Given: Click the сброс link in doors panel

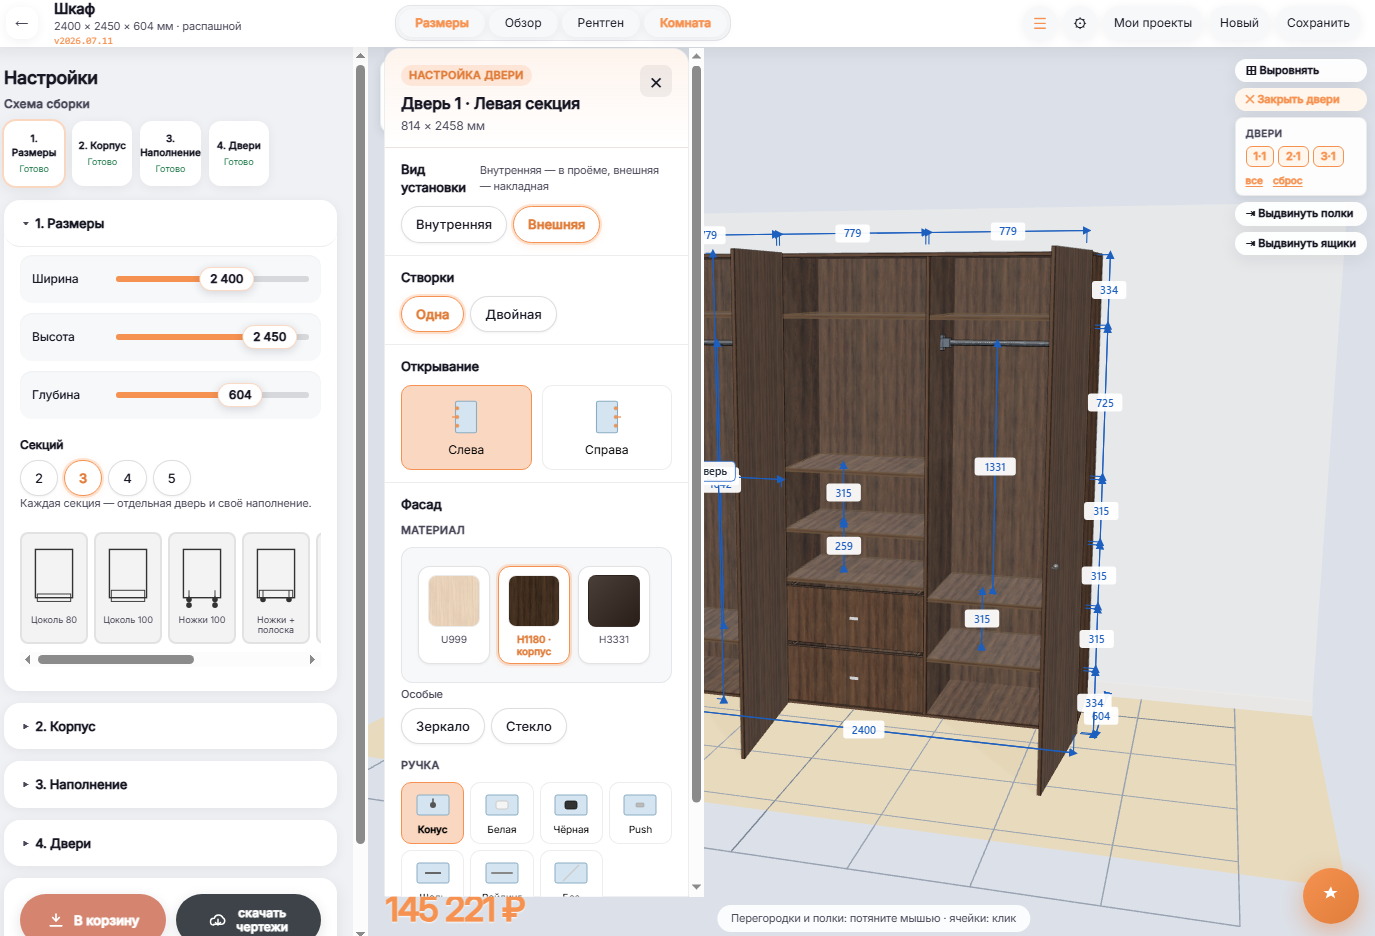Looking at the screenshot, I should 1287,181.
